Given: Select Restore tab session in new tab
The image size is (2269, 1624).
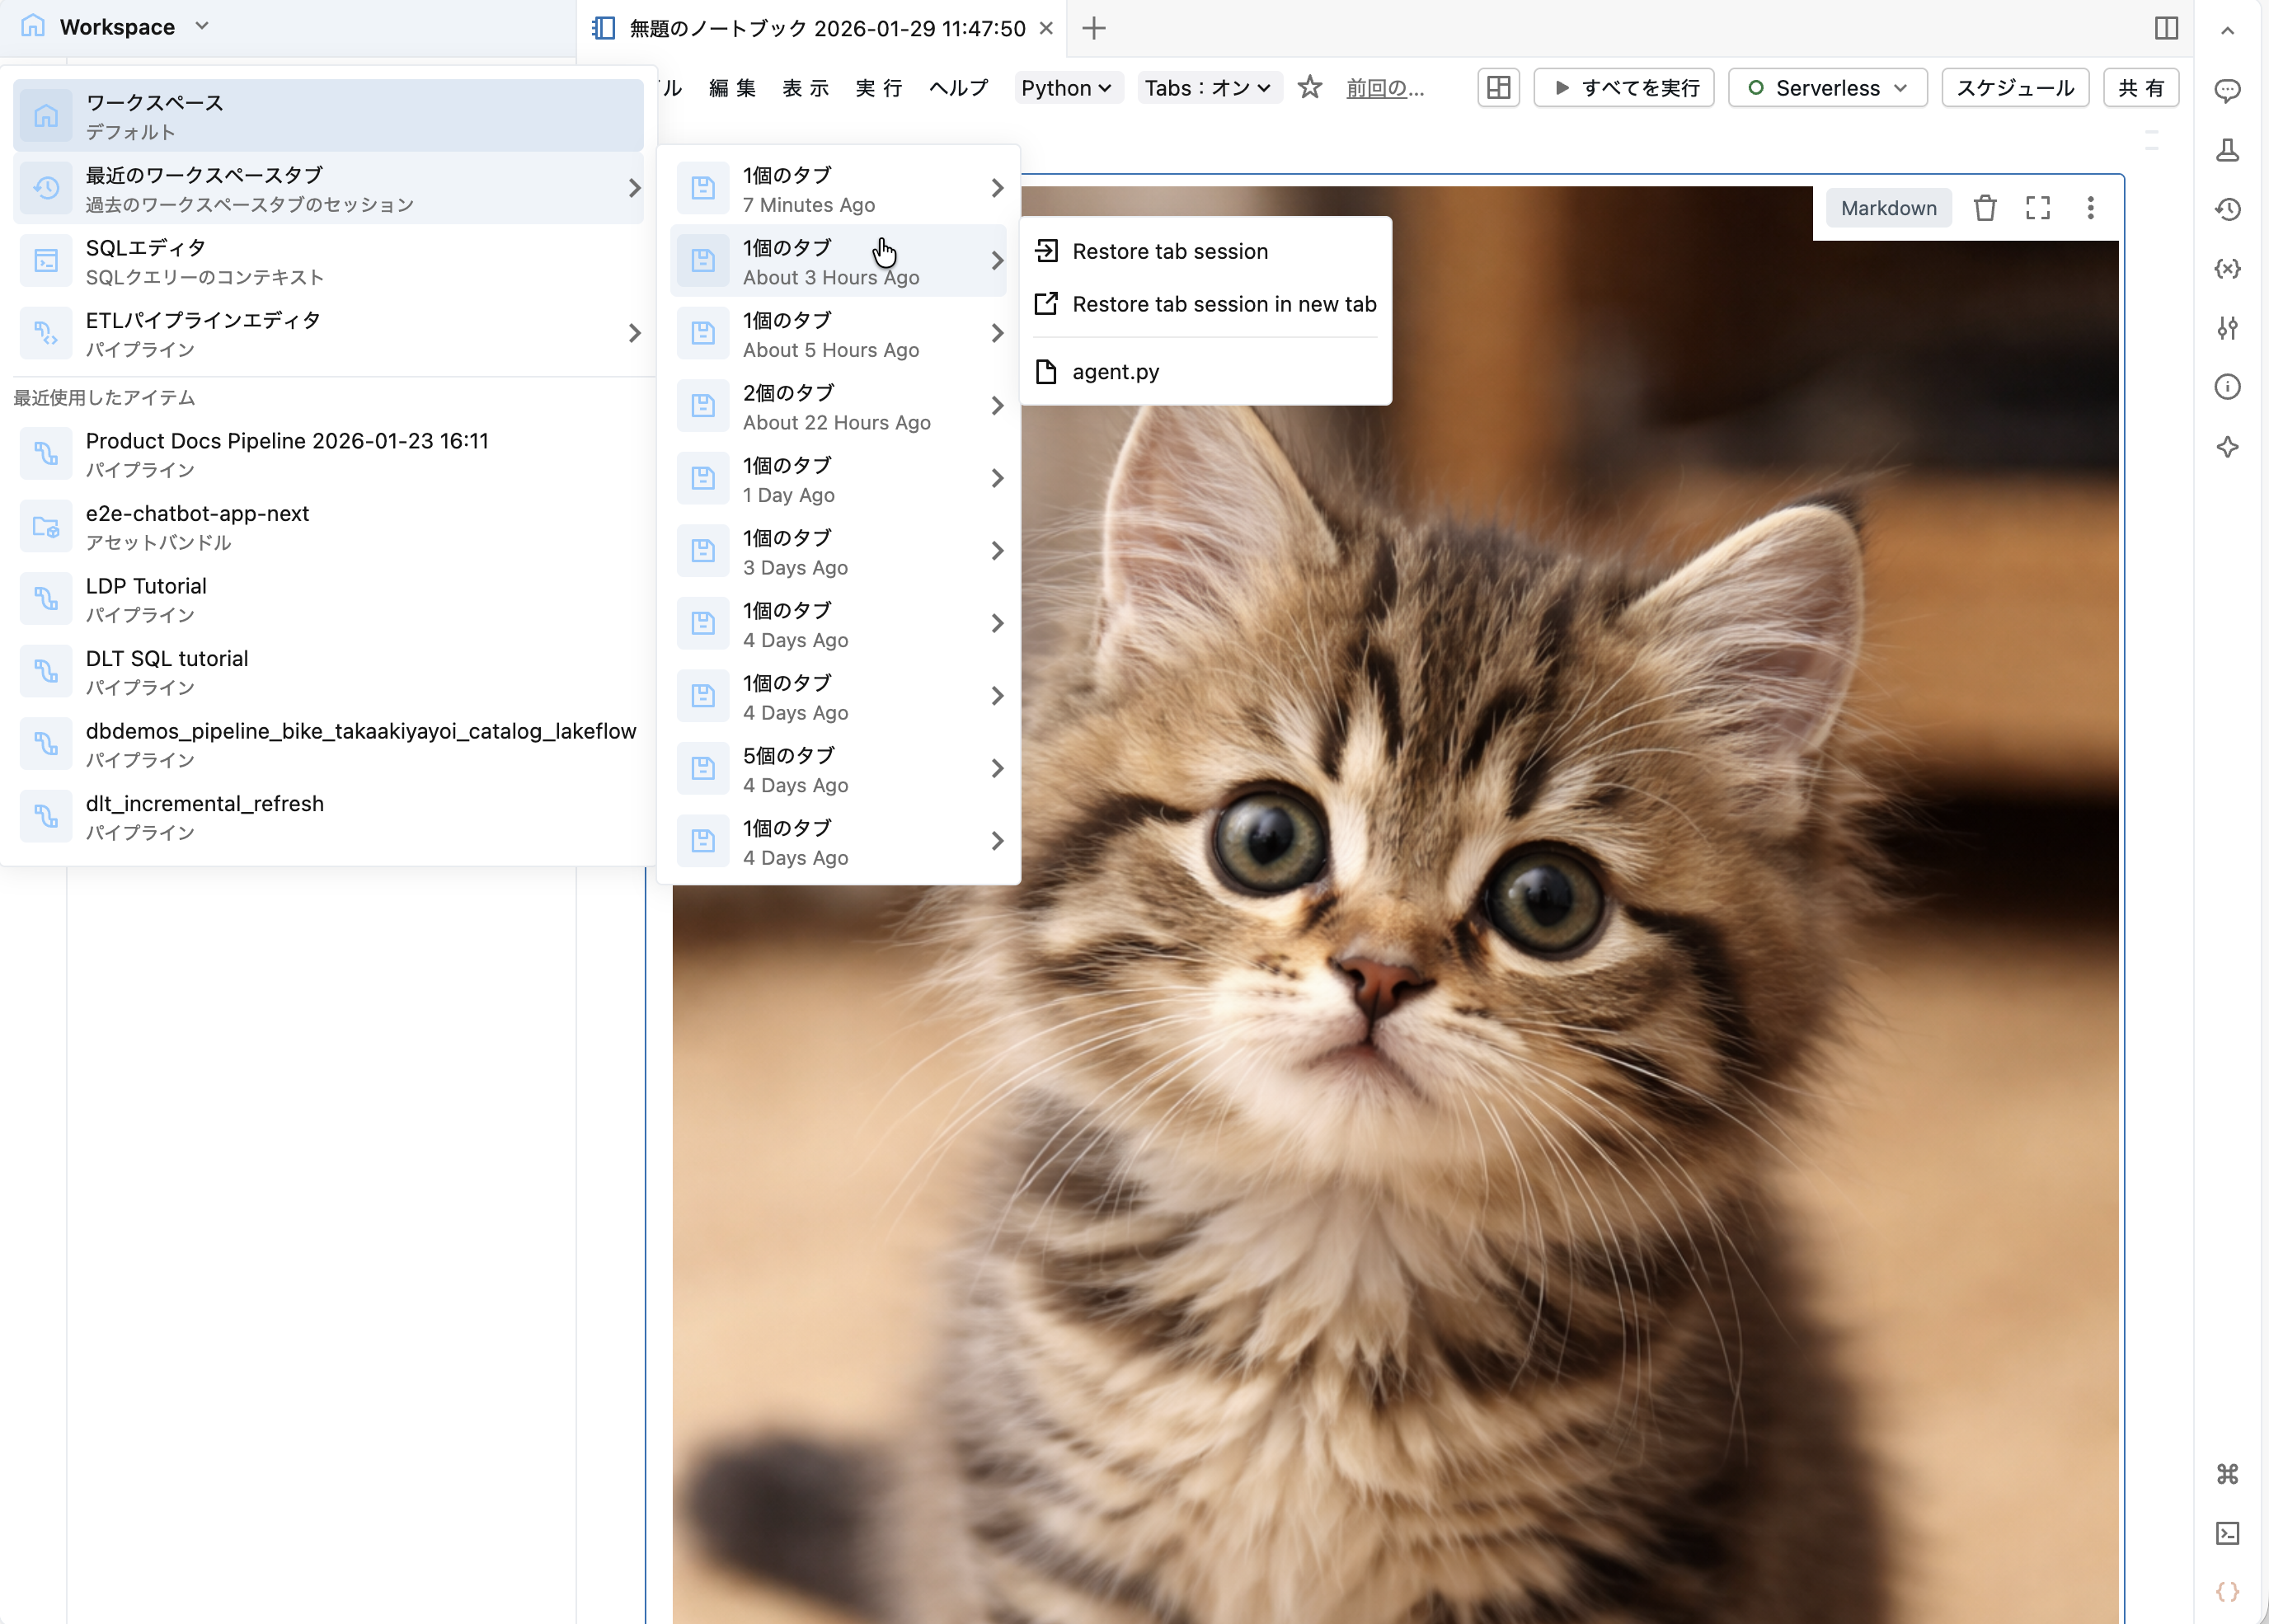Looking at the screenshot, I should click(x=1223, y=304).
